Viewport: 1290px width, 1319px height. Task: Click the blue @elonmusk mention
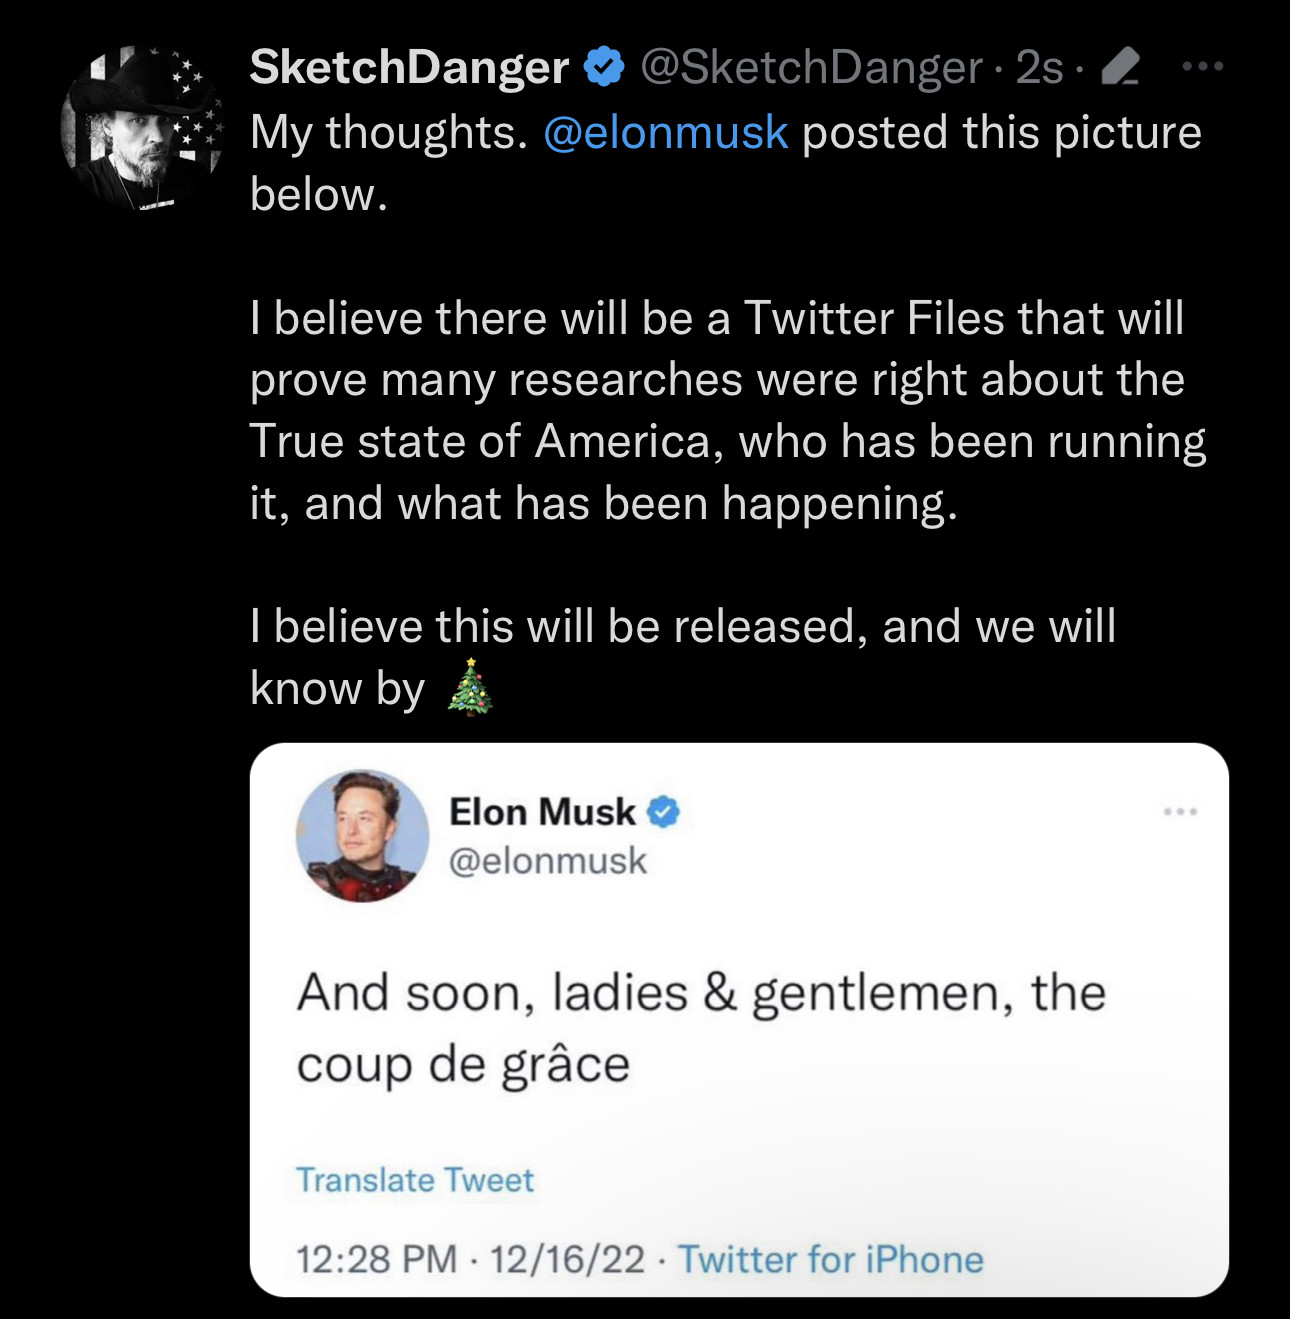[x=665, y=133]
